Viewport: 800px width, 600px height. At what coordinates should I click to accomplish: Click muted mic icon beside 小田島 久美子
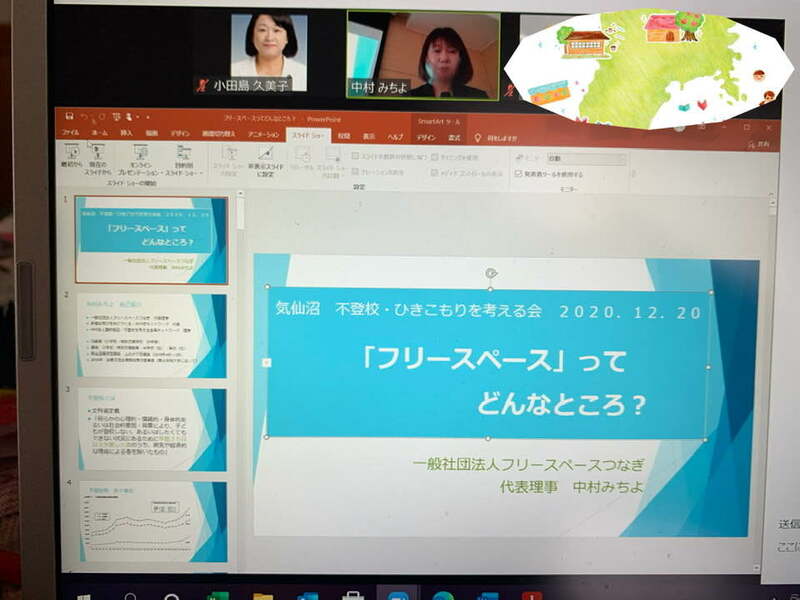pos(203,85)
